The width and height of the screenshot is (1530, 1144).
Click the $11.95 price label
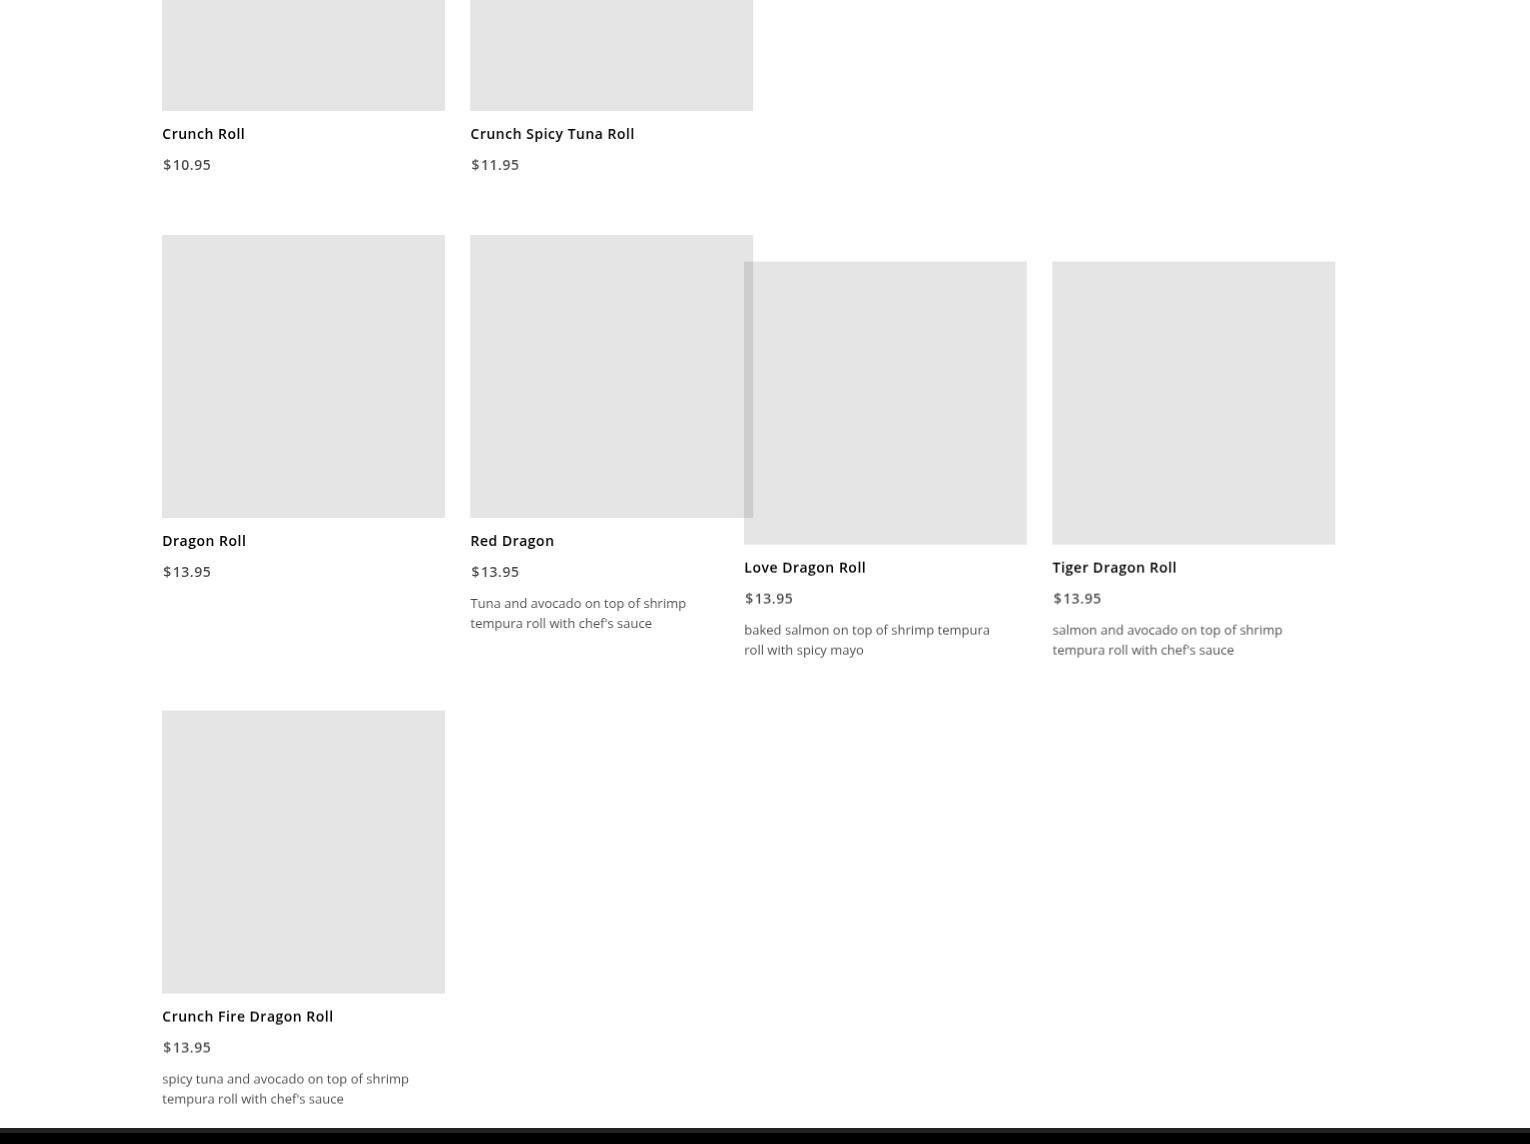coord(495,164)
